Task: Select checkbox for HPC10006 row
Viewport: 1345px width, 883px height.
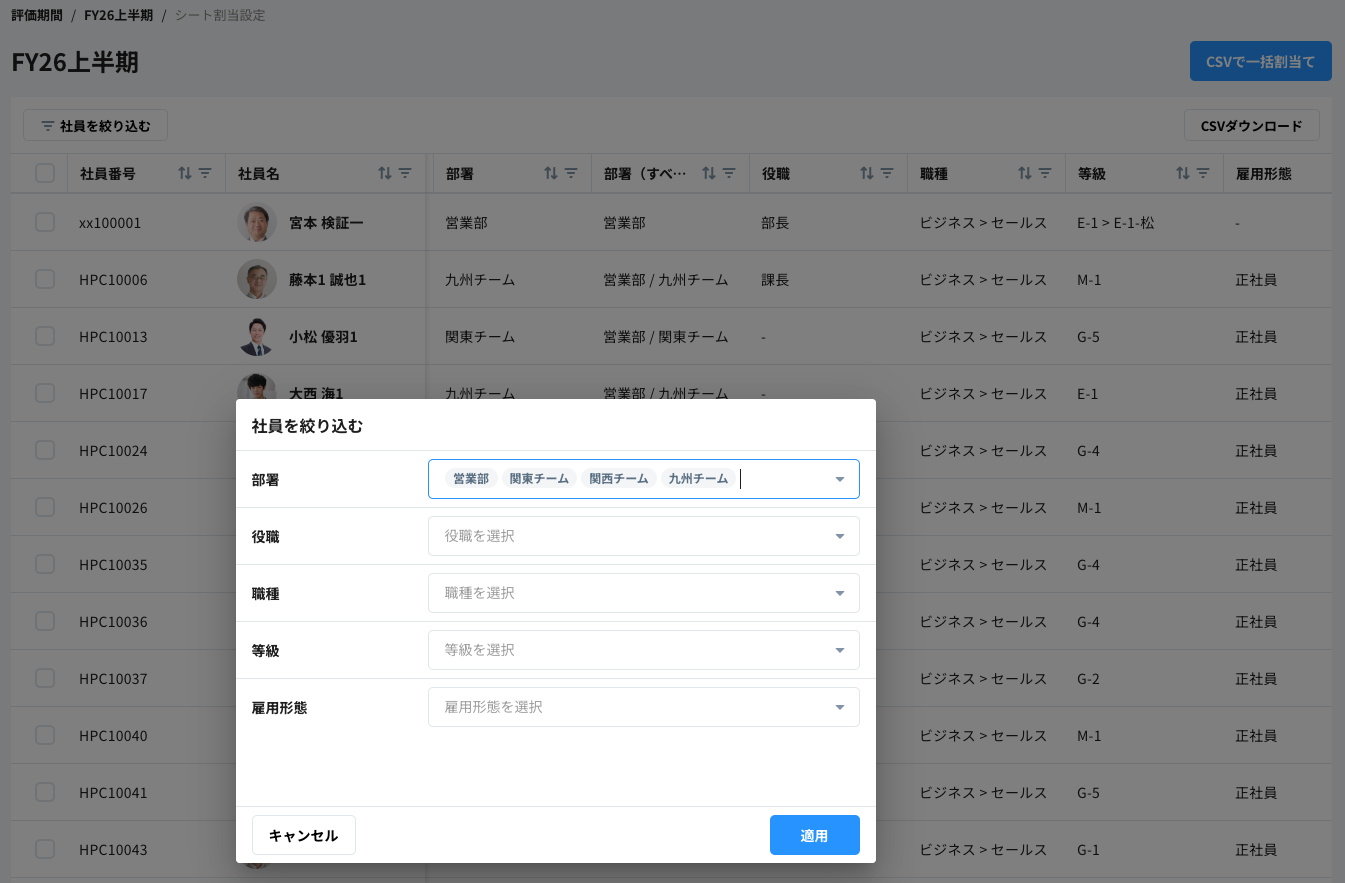Action: point(45,279)
